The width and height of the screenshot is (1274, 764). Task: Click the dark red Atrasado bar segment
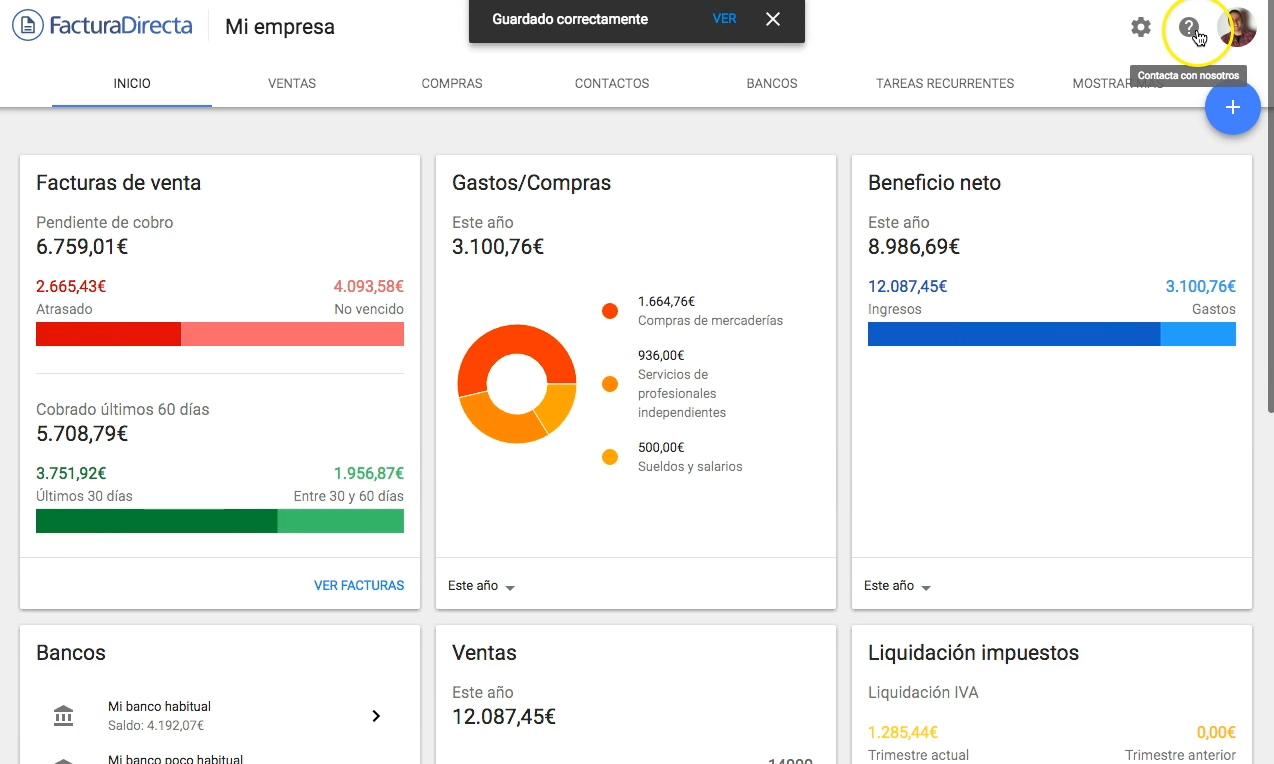pyautogui.click(x=108, y=334)
